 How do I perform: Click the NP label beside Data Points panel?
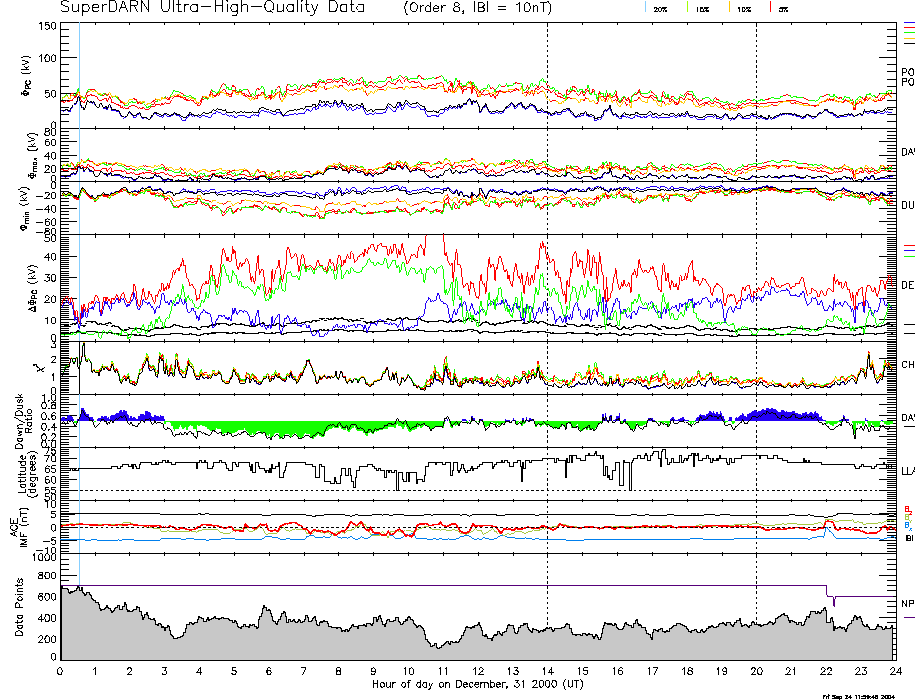tap(907, 604)
